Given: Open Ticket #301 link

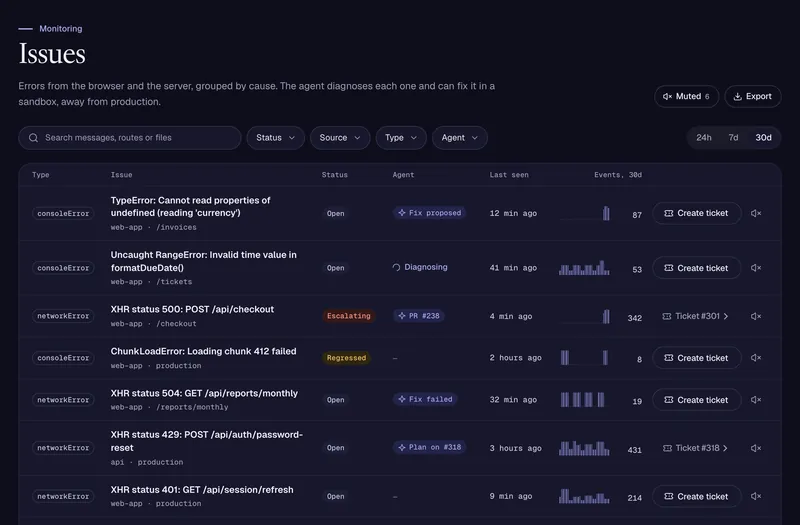Looking at the screenshot, I should (695, 316).
